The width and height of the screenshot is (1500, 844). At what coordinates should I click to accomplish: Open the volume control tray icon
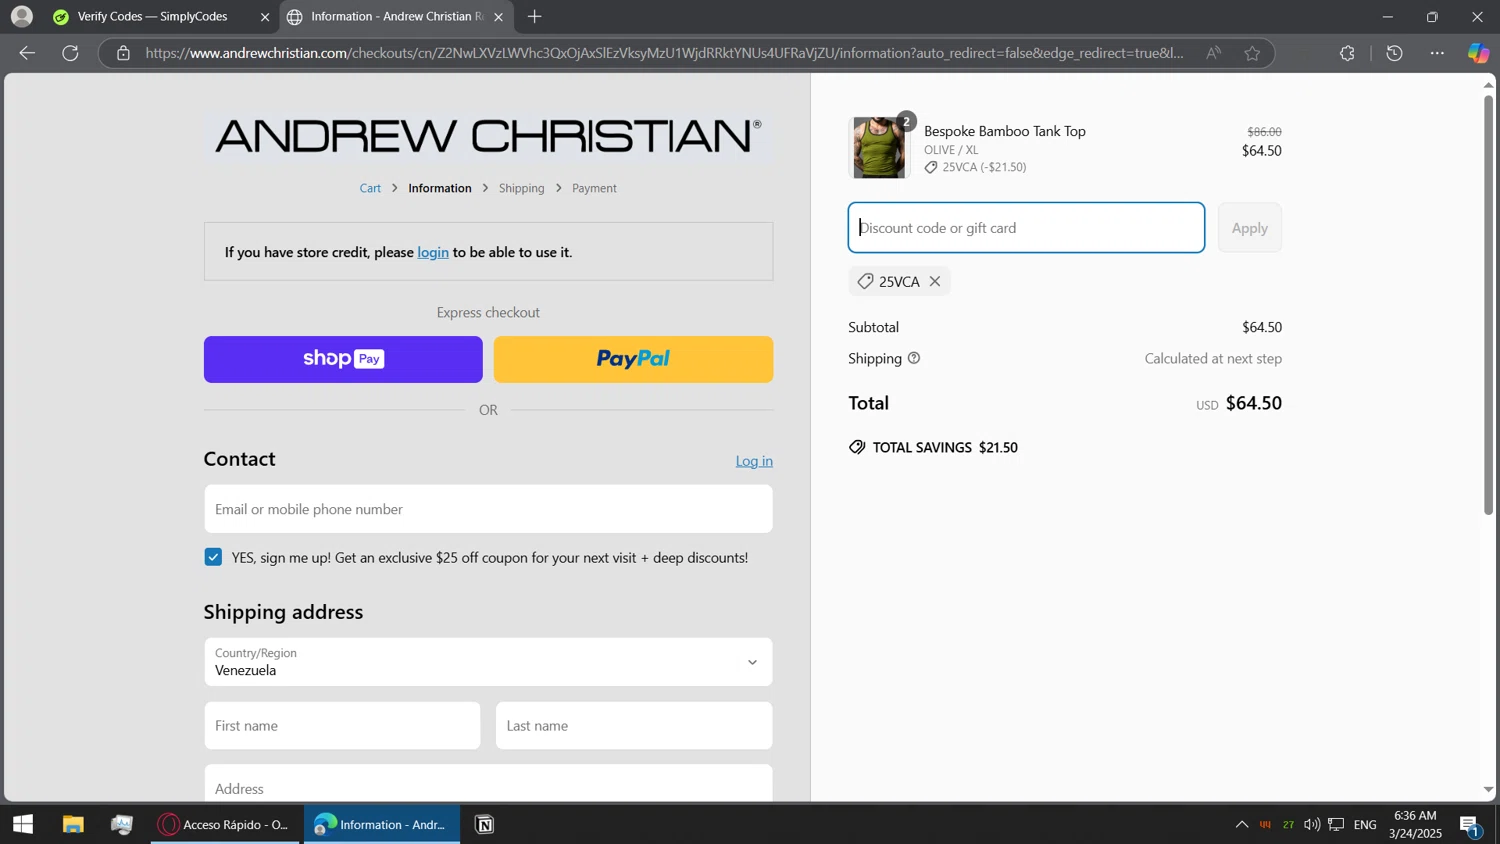coord(1312,825)
